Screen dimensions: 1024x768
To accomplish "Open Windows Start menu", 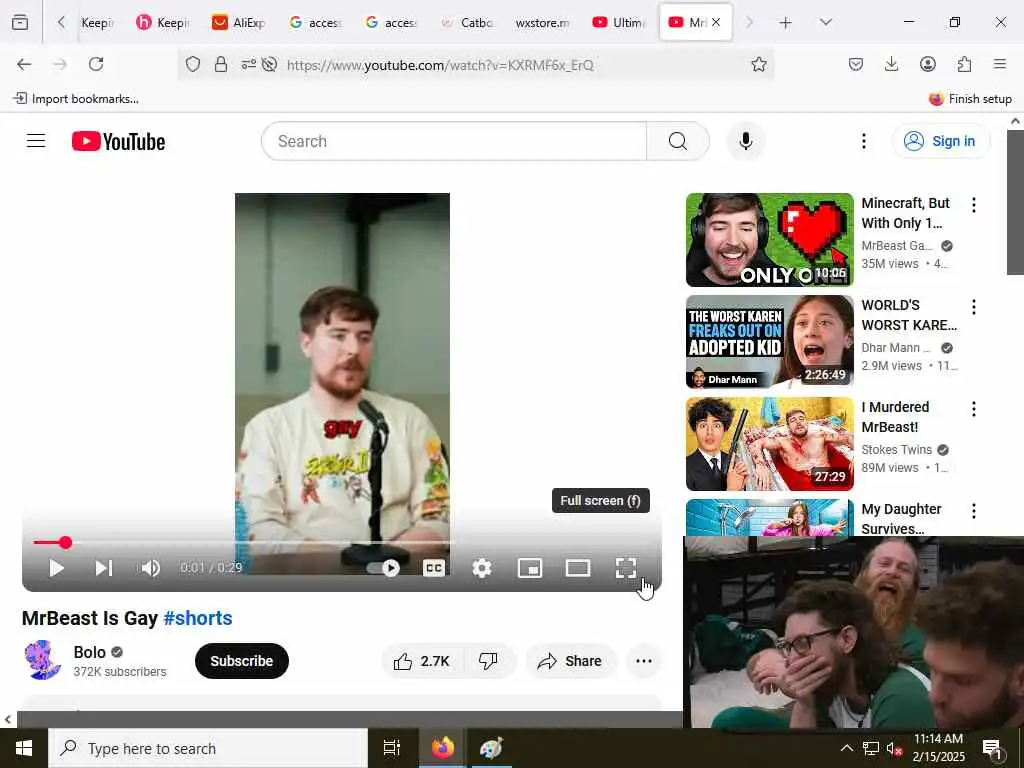I will click(24, 748).
